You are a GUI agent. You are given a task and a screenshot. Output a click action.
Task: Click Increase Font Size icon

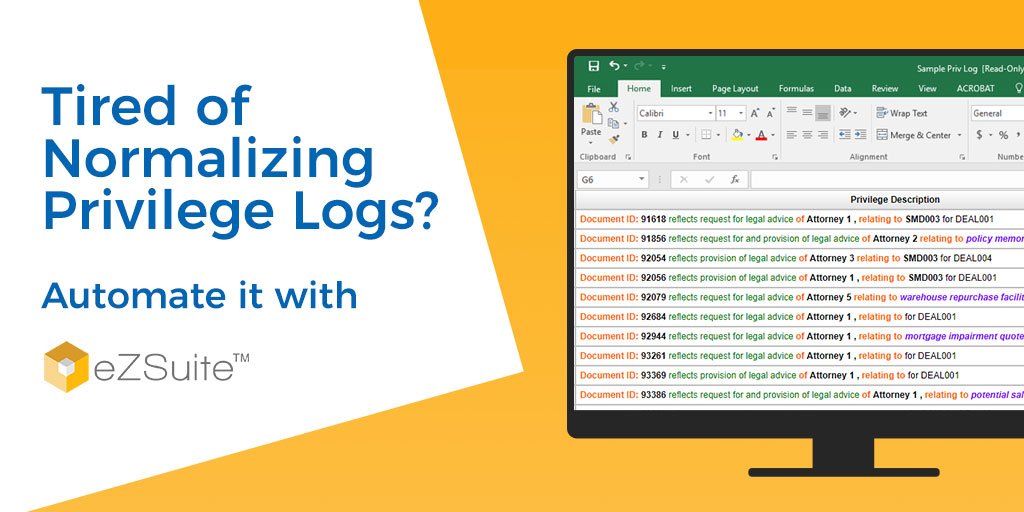click(755, 114)
